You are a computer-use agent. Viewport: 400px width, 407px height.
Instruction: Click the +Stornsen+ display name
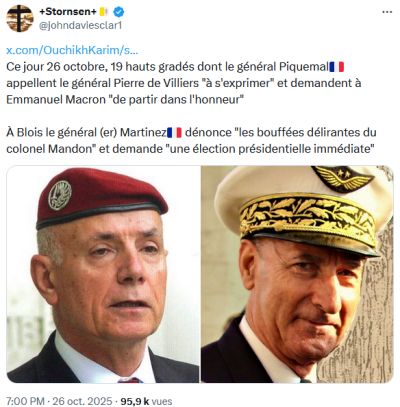click(x=68, y=12)
